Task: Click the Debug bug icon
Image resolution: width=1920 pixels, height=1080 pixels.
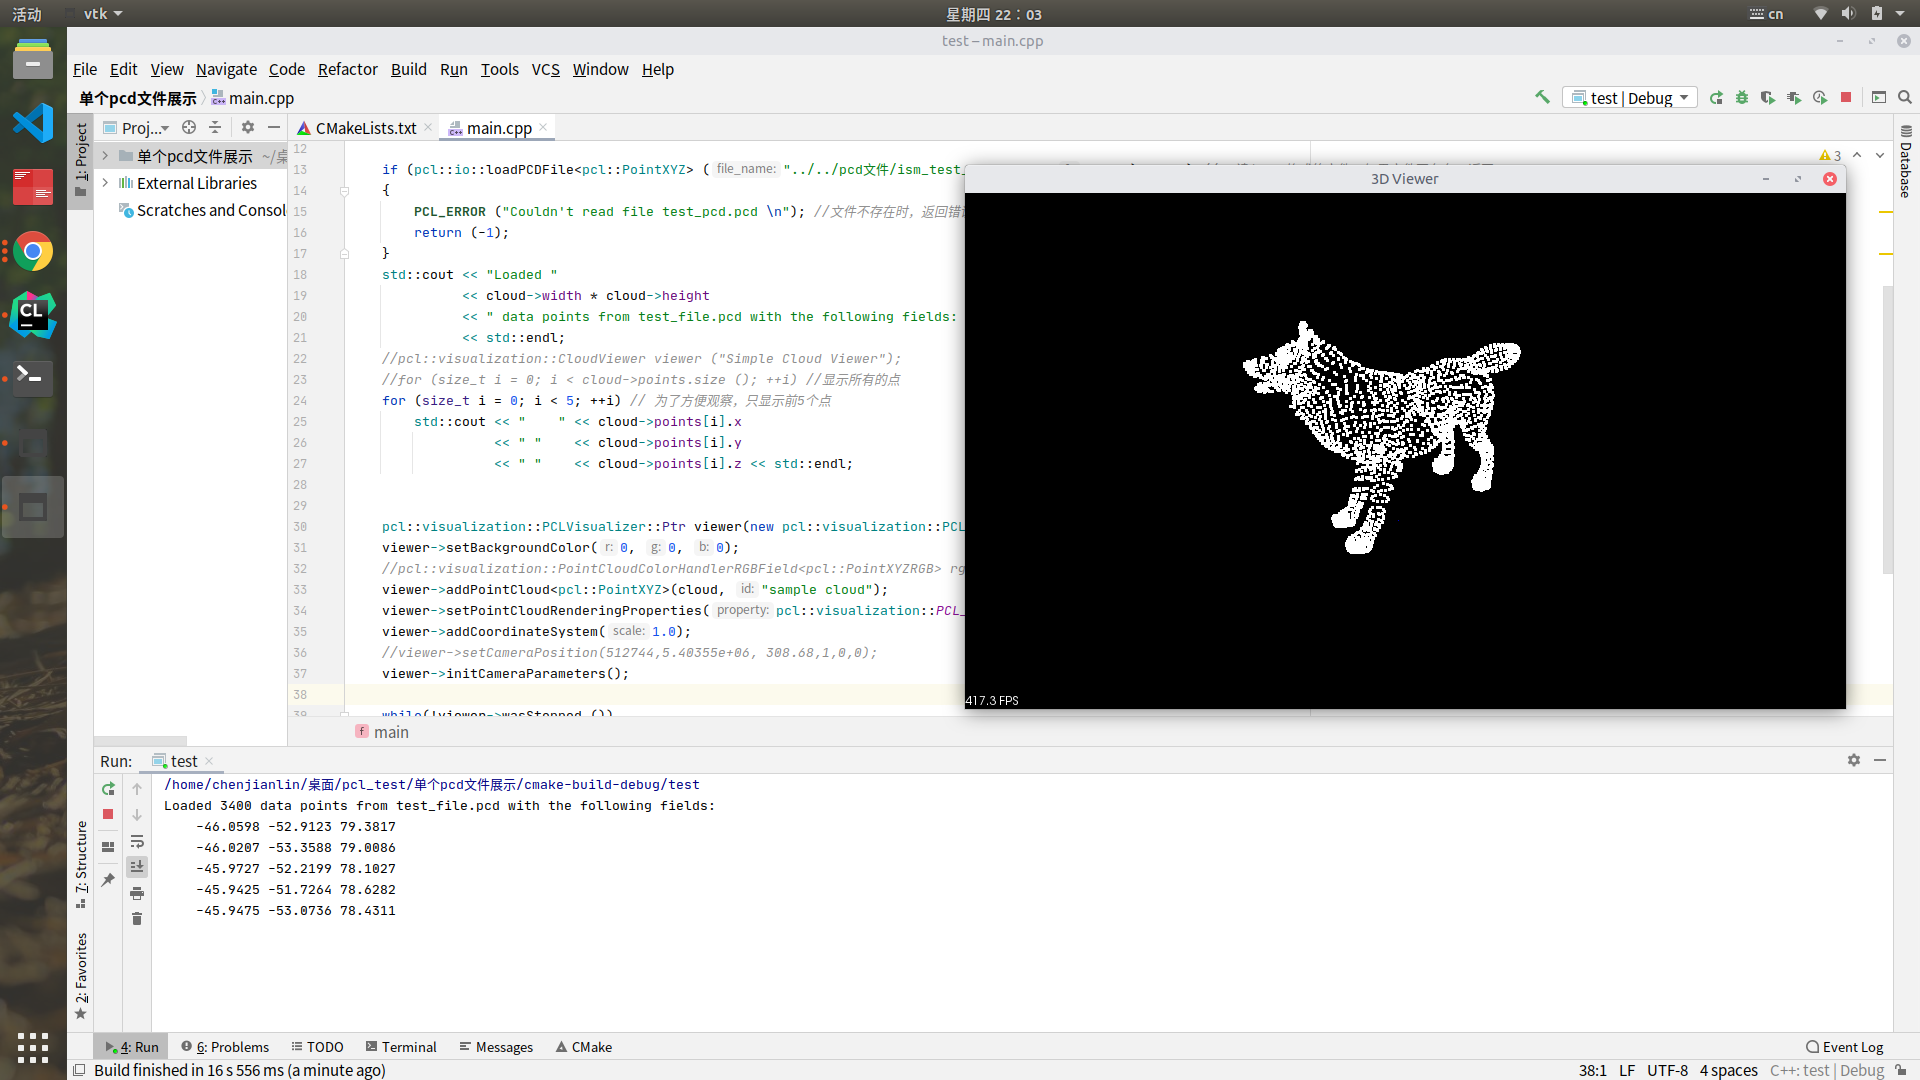Action: coord(1742,97)
